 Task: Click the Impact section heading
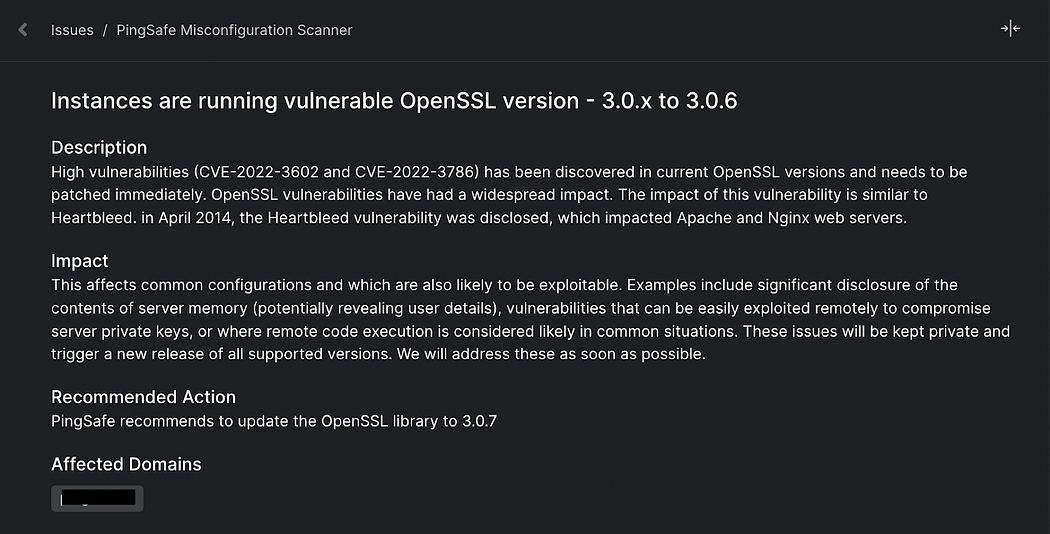tap(80, 261)
